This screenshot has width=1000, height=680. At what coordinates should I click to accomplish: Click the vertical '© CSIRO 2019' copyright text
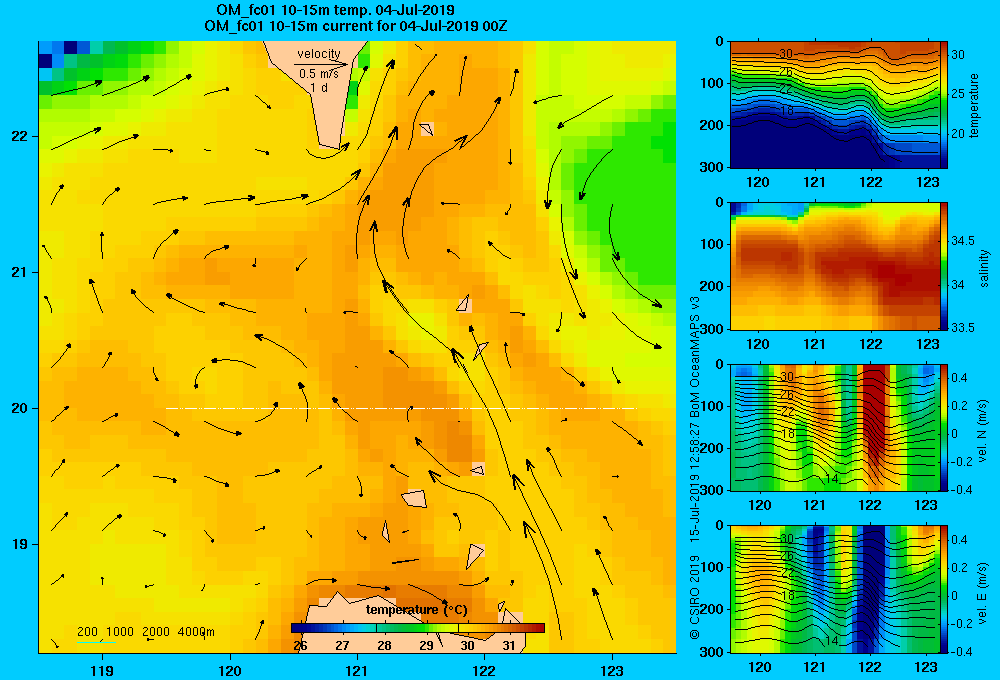[695, 597]
